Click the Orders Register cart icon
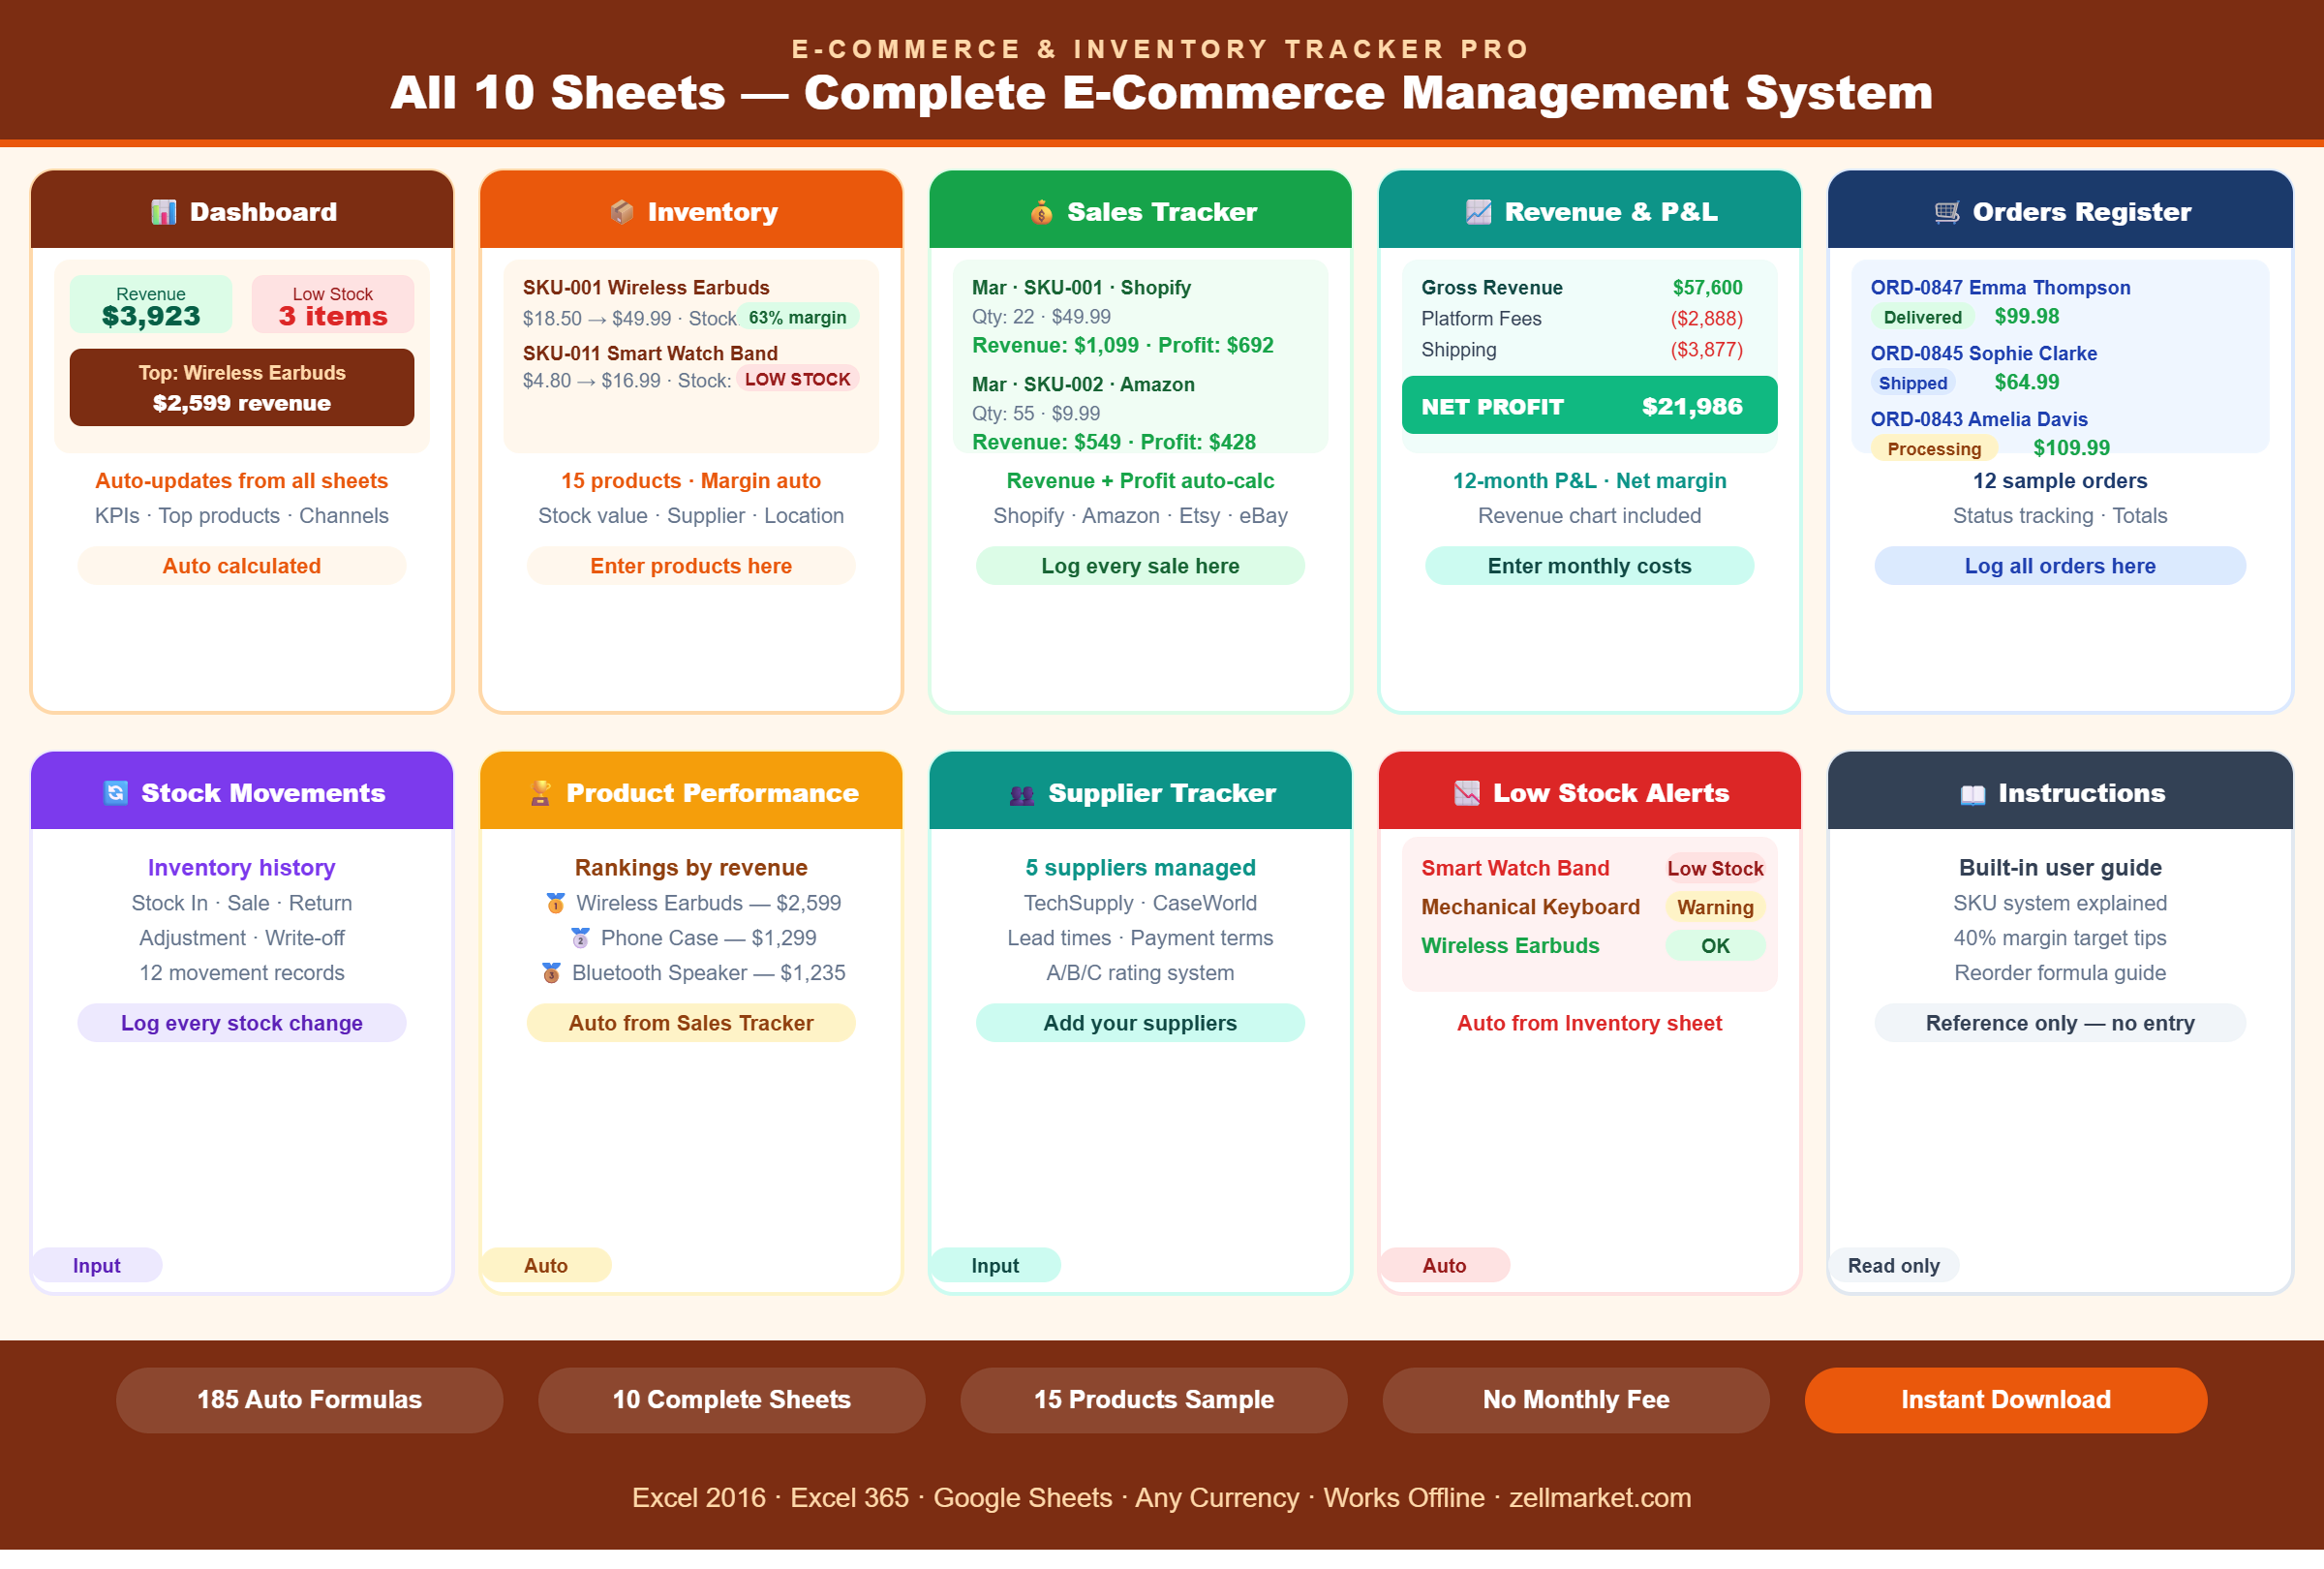The width and height of the screenshot is (2324, 1569). [x=1946, y=212]
